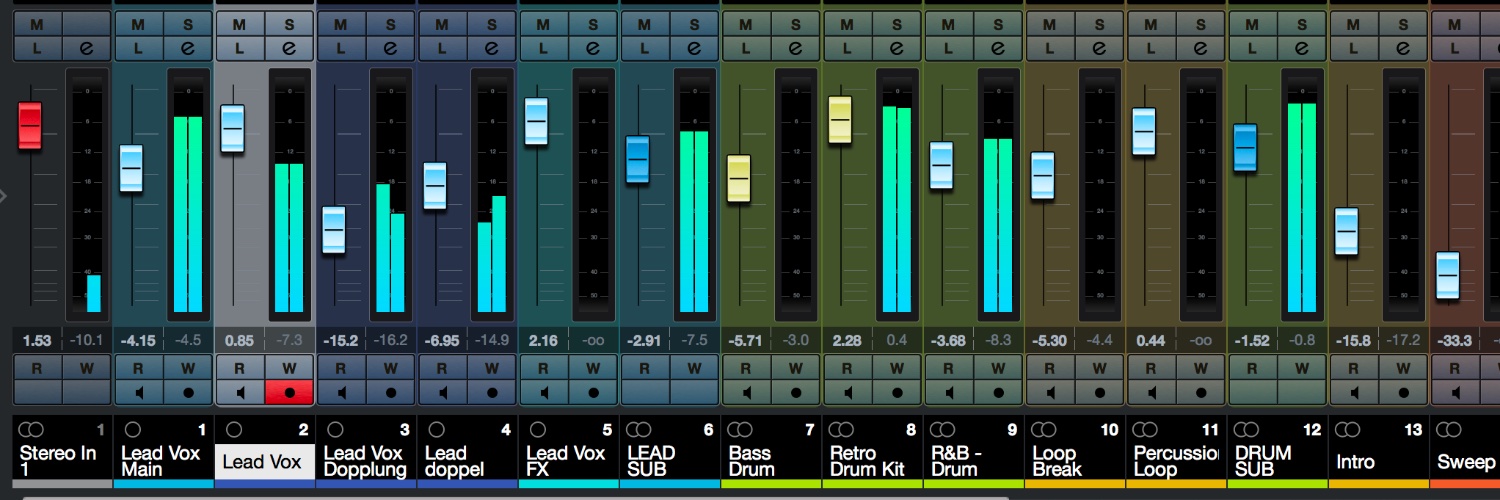Record-enable the Lead doppel channel
Image resolution: width=1500 pixels, height=500 pixels.
(x=492, y=392)
